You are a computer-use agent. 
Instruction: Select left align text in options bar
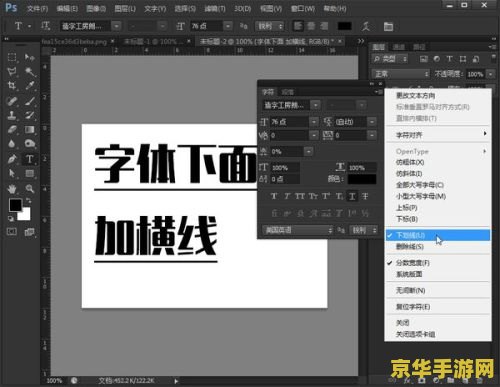click(298, 26)
